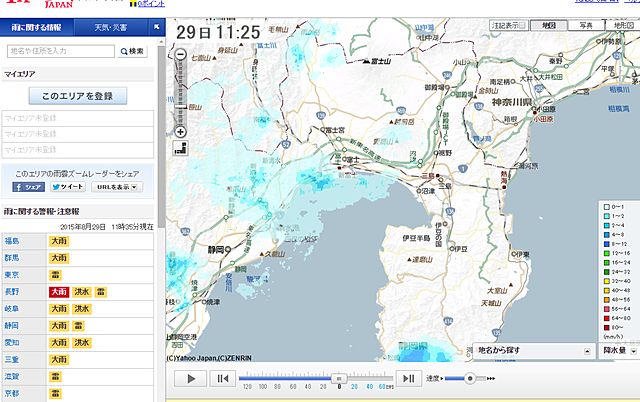The image size is (640, 402).
Task: Switch the map to 地図 view
Action: click(548, 24)
